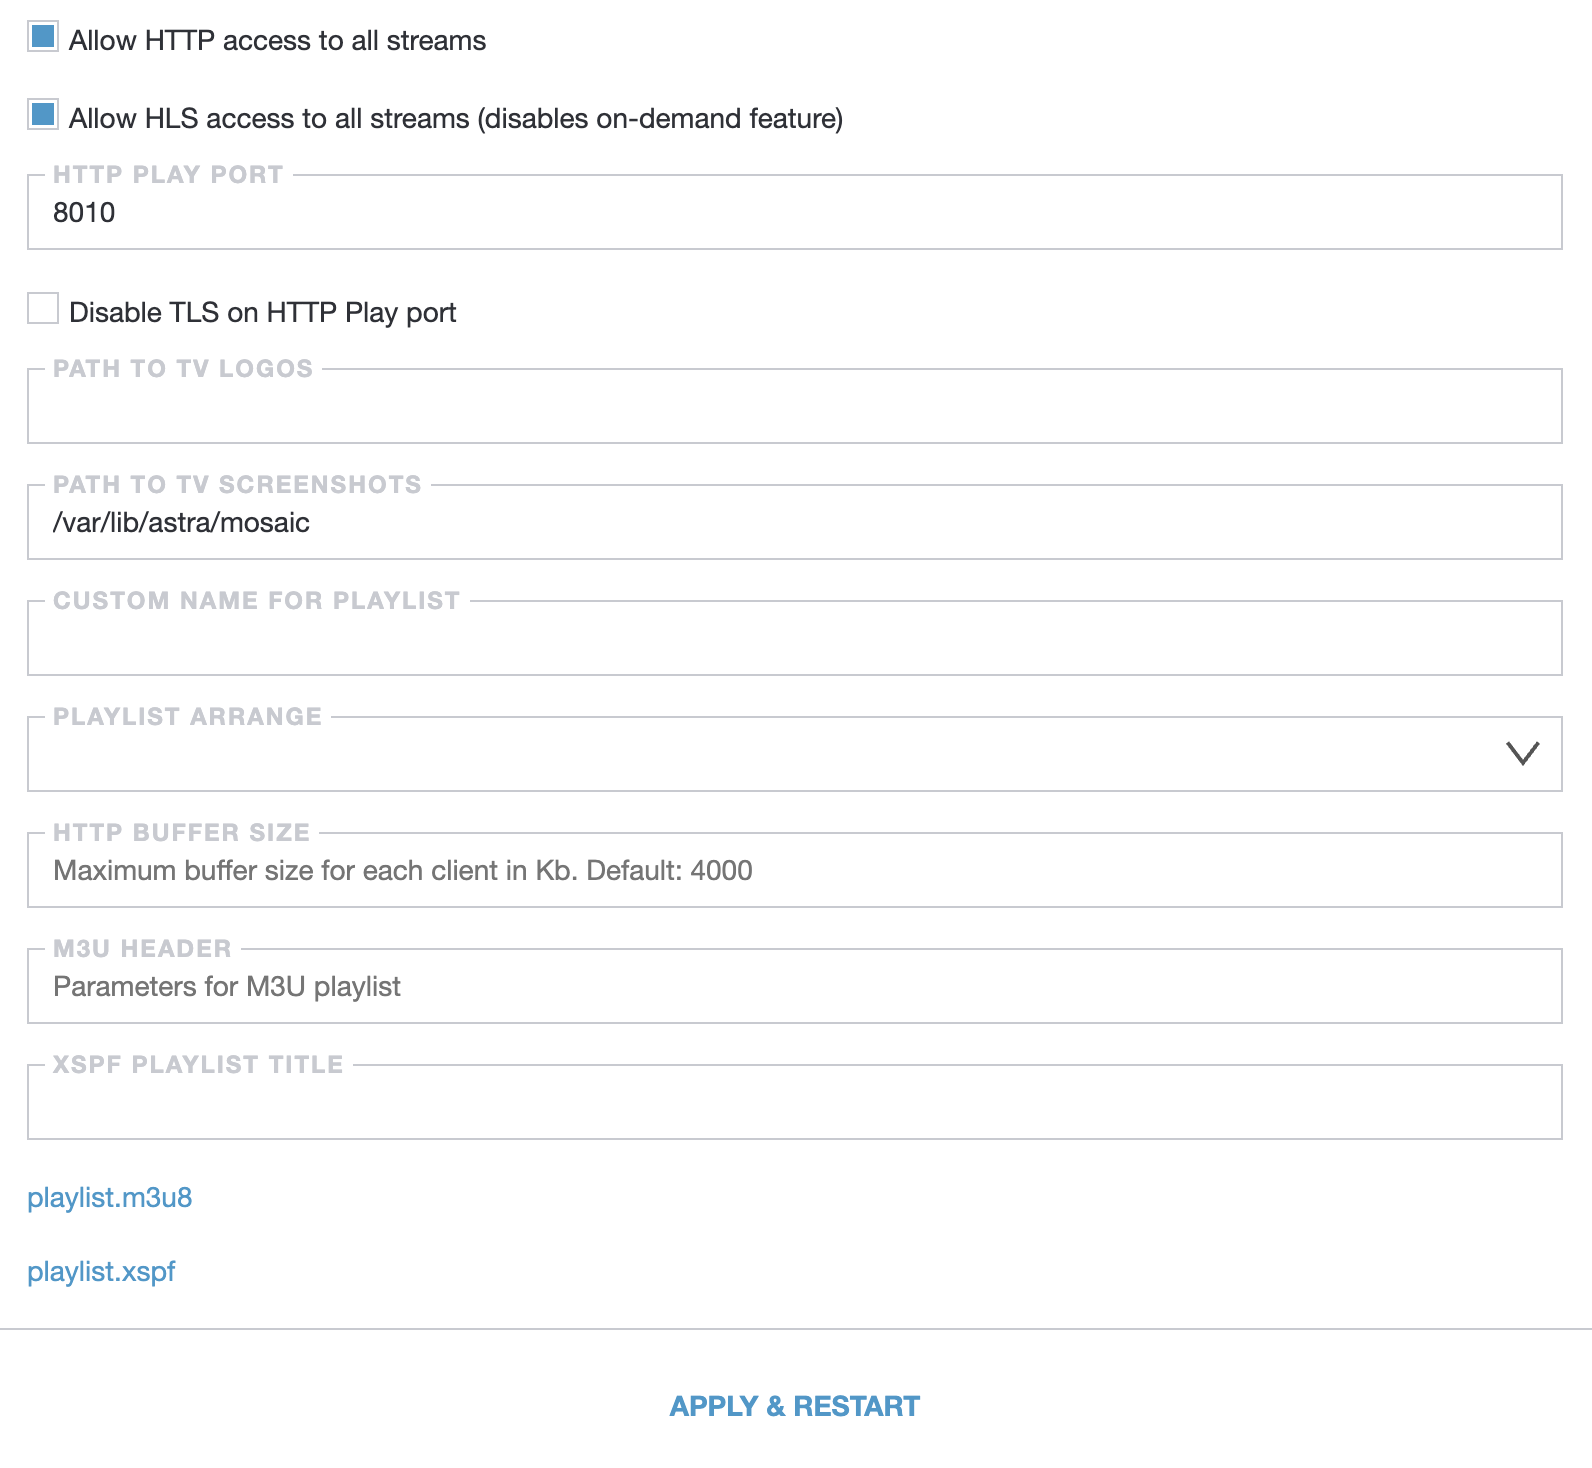Click the /var/lib/astra/mosaic path text
This screenshot has height=1468, width=1592.
coord(181,523)
